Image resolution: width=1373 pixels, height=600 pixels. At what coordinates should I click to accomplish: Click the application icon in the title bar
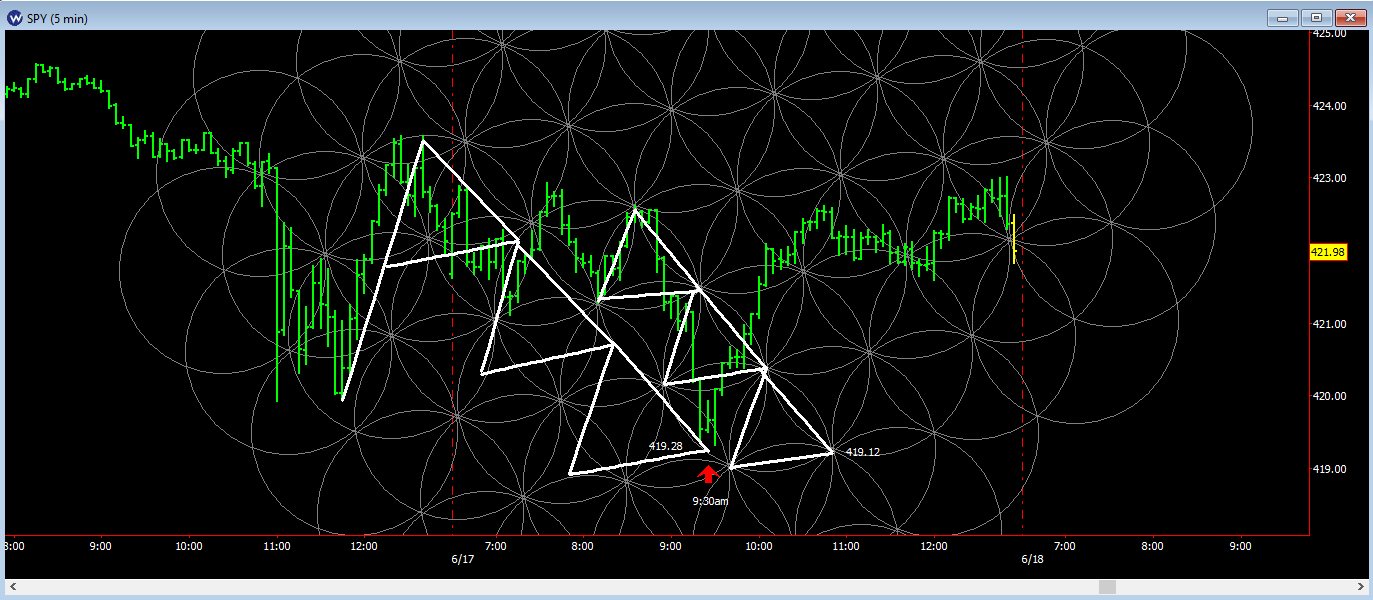tap(15, 17)
